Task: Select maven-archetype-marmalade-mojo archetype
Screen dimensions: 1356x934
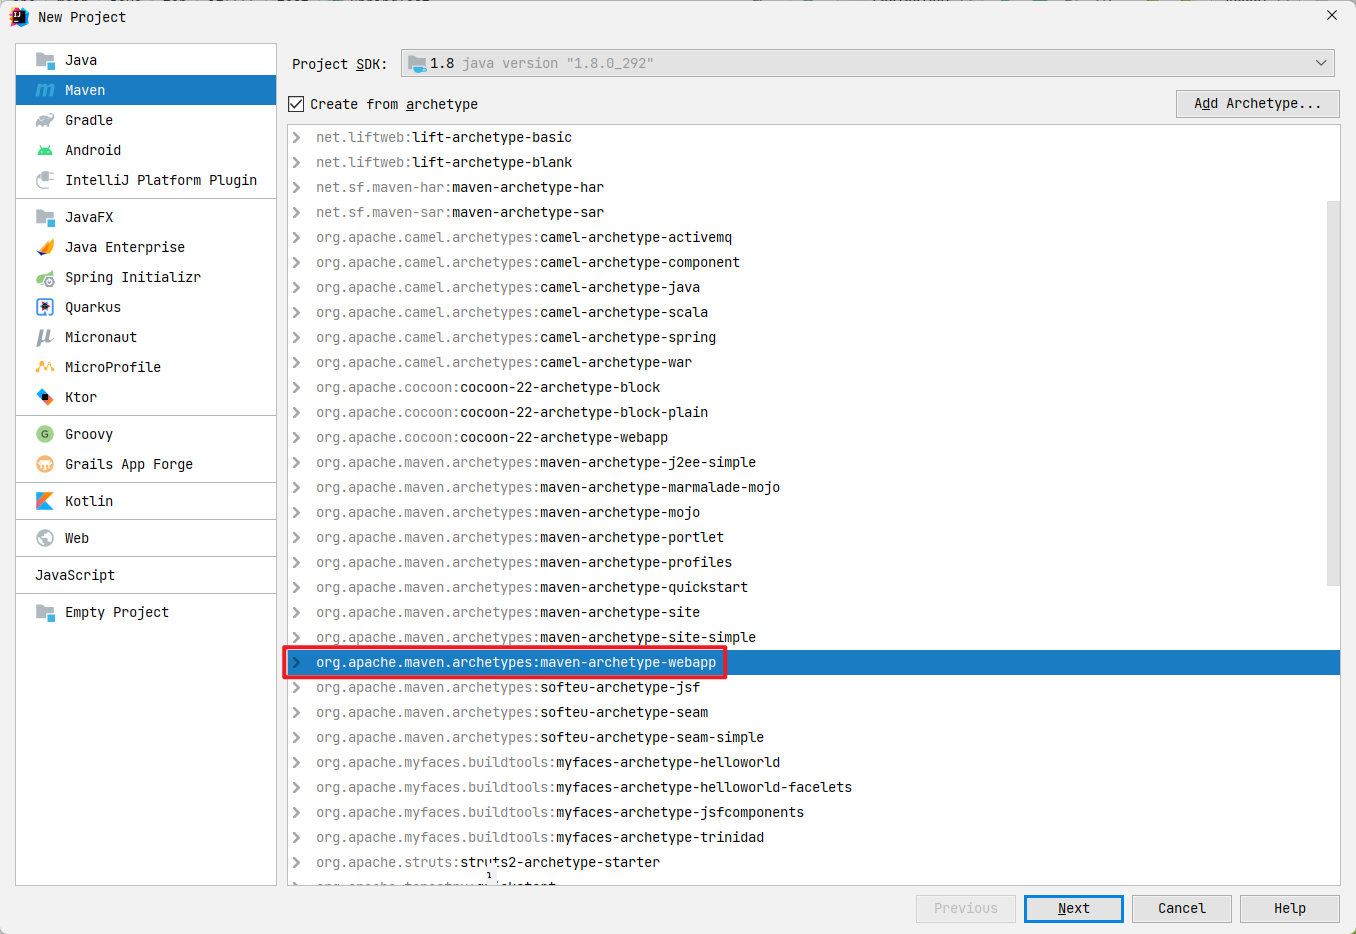Action: tap(814, 487)
